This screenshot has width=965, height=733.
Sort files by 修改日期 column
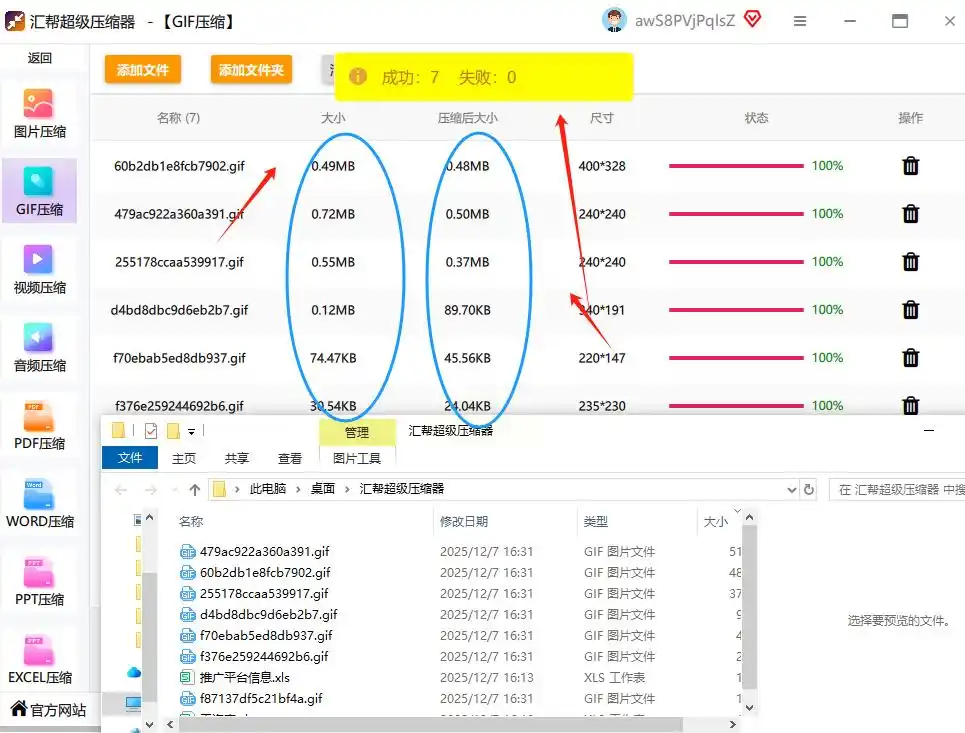(x=463, y=522)
